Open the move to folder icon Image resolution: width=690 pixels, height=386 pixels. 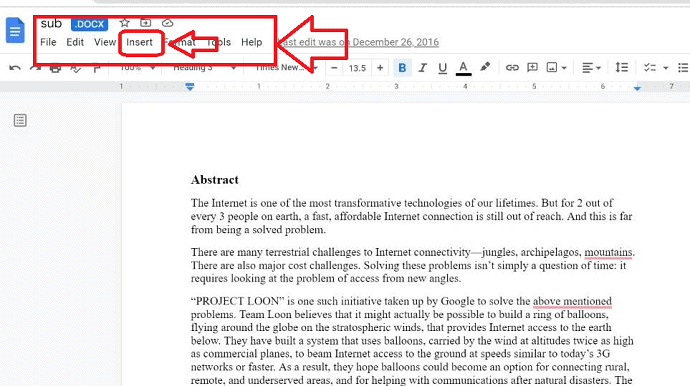click(145, 23)
